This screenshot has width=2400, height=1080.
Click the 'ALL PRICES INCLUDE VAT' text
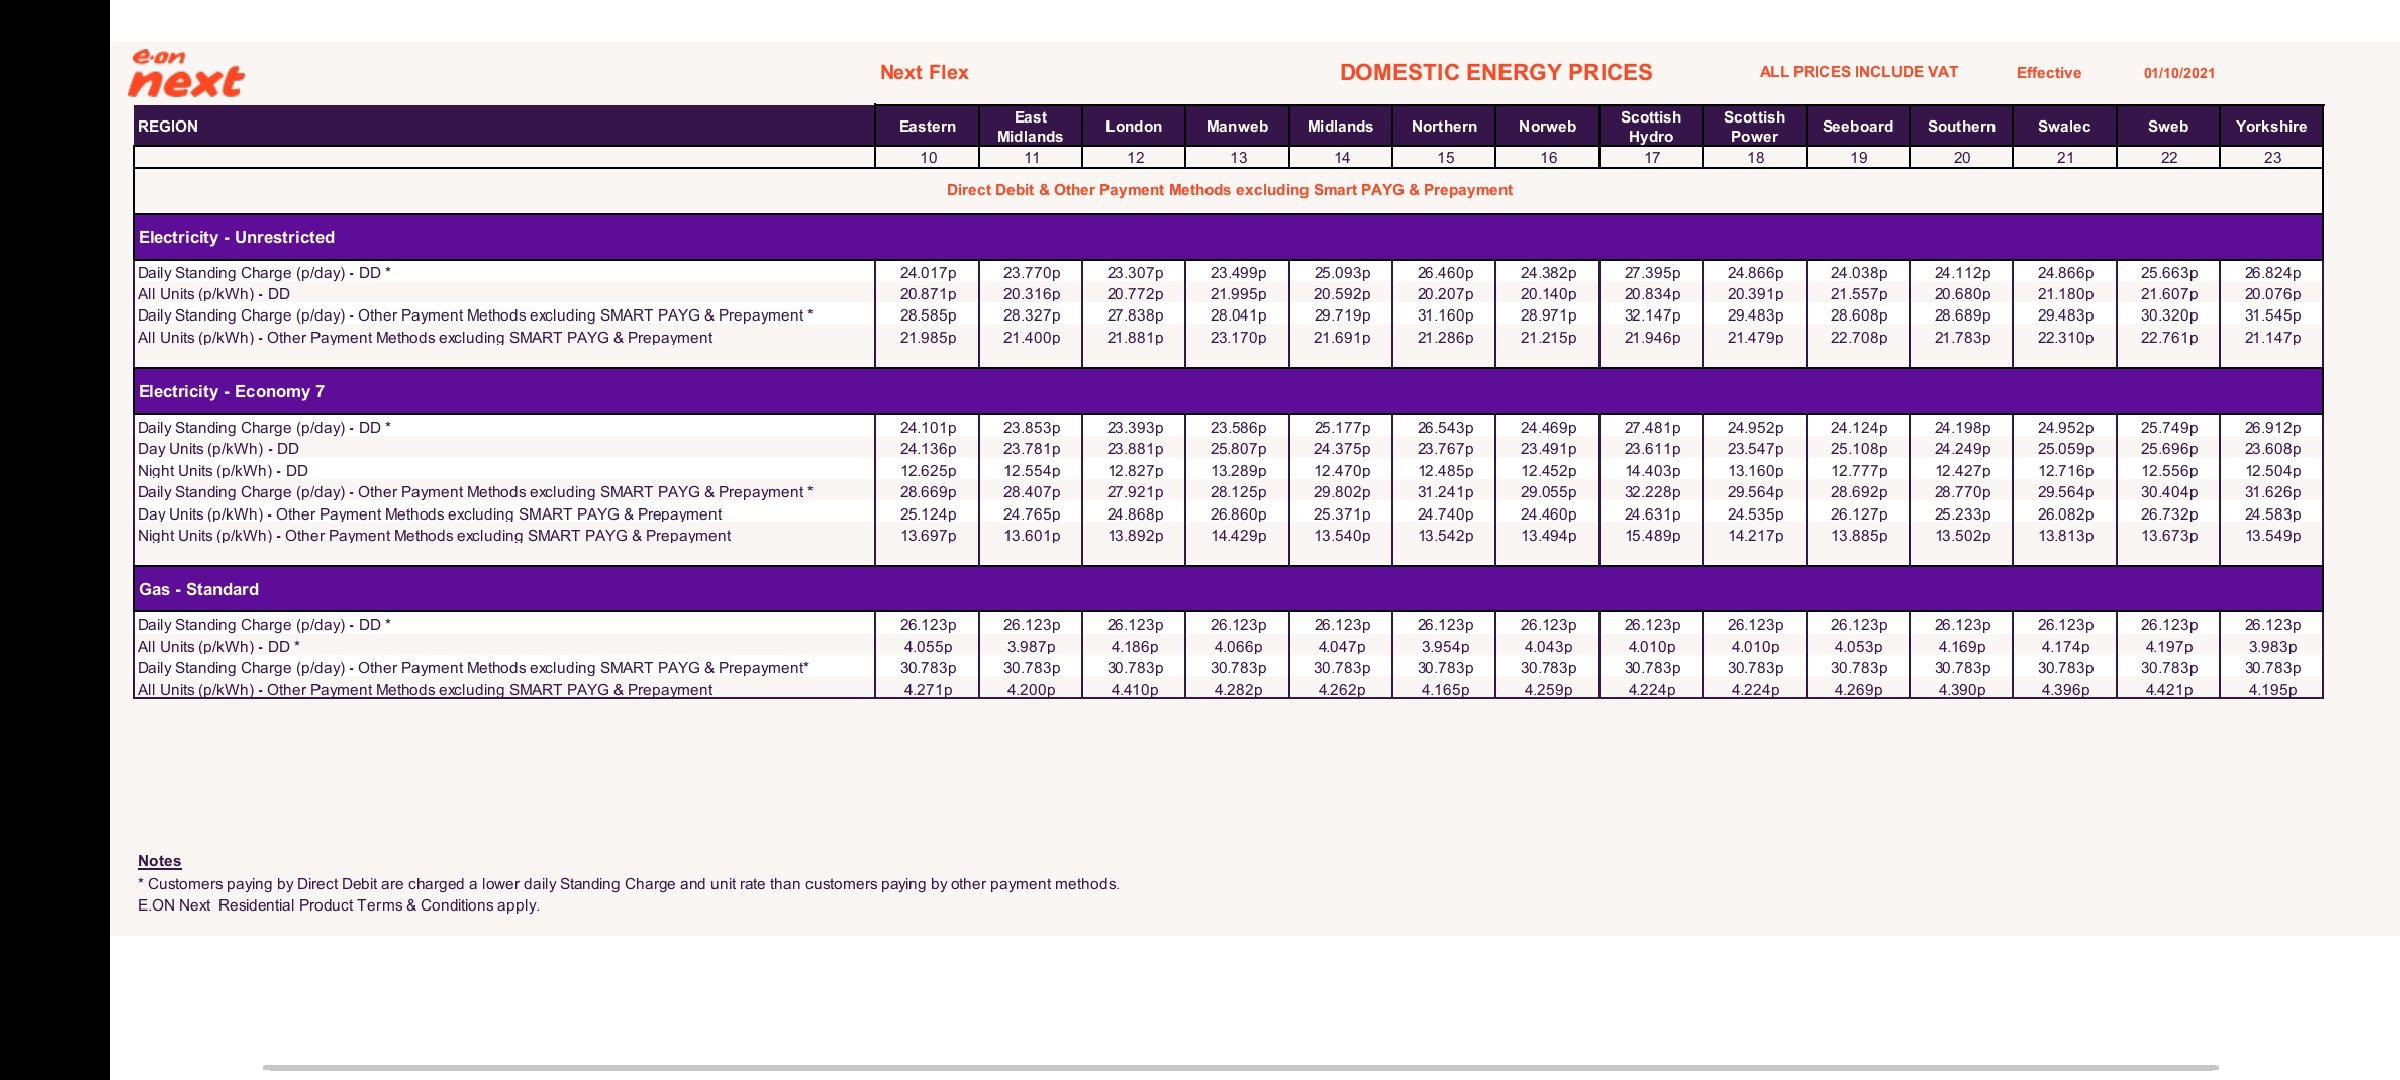pos(1859,72)
